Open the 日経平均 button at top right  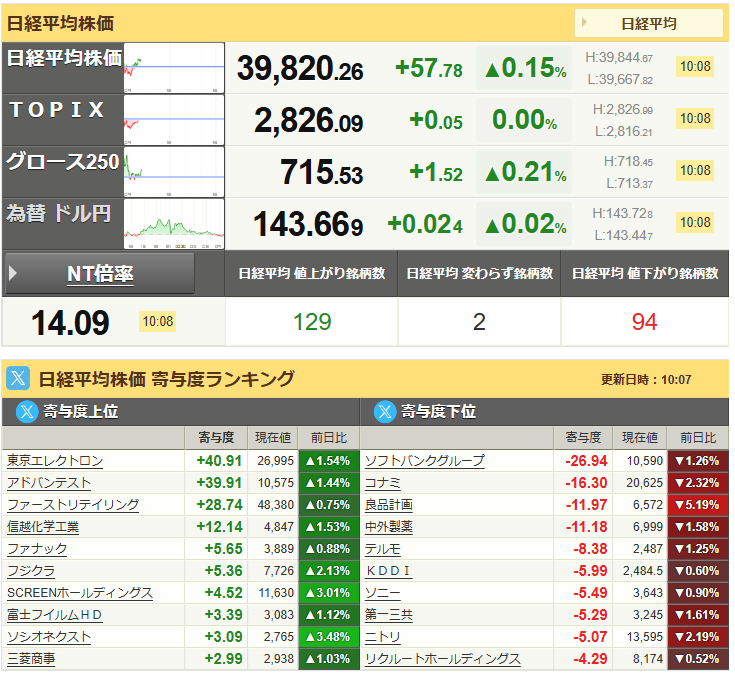coord(649,23)
